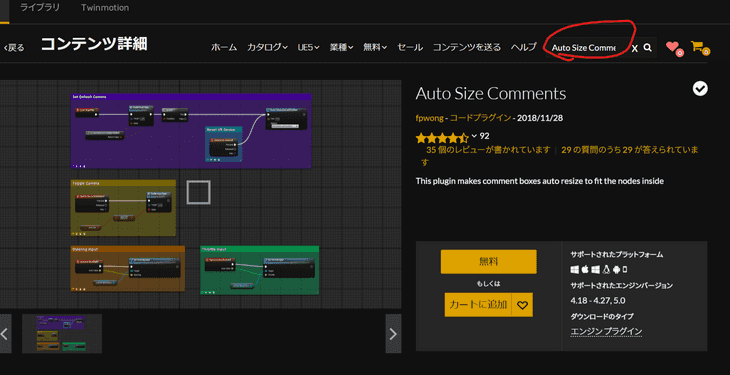Click the search magnifier icon
The width and height of the screenshot is (730, 375).
click(648, 48)
